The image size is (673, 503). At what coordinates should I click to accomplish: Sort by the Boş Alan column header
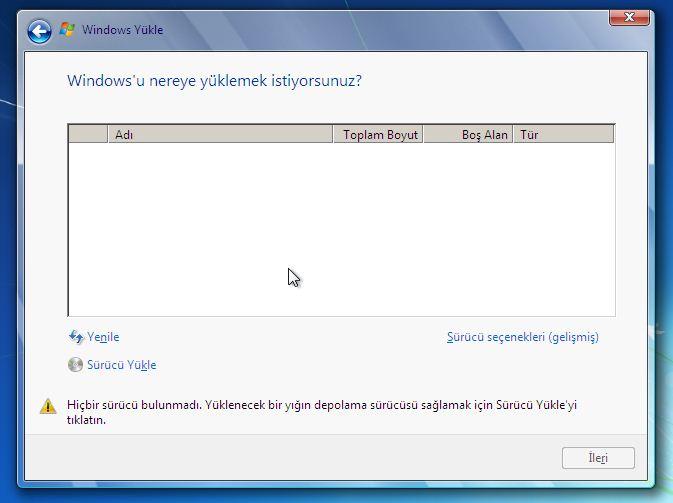click(x=468, y=134)
